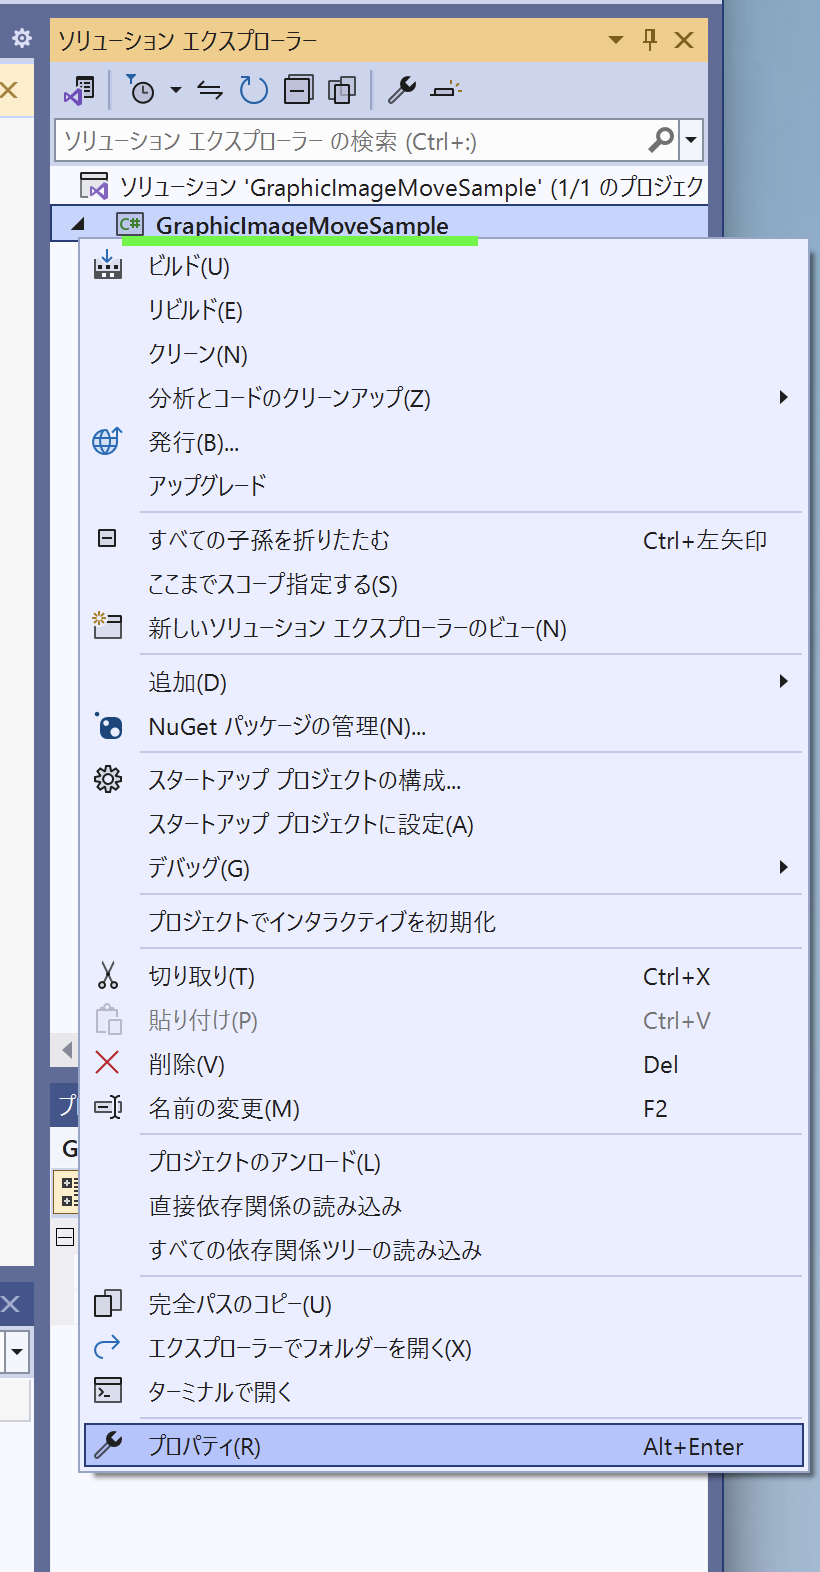Viewport: 820px width, 1572px height.
Task: Select the Collapse All icon
Action: (296, 90)
